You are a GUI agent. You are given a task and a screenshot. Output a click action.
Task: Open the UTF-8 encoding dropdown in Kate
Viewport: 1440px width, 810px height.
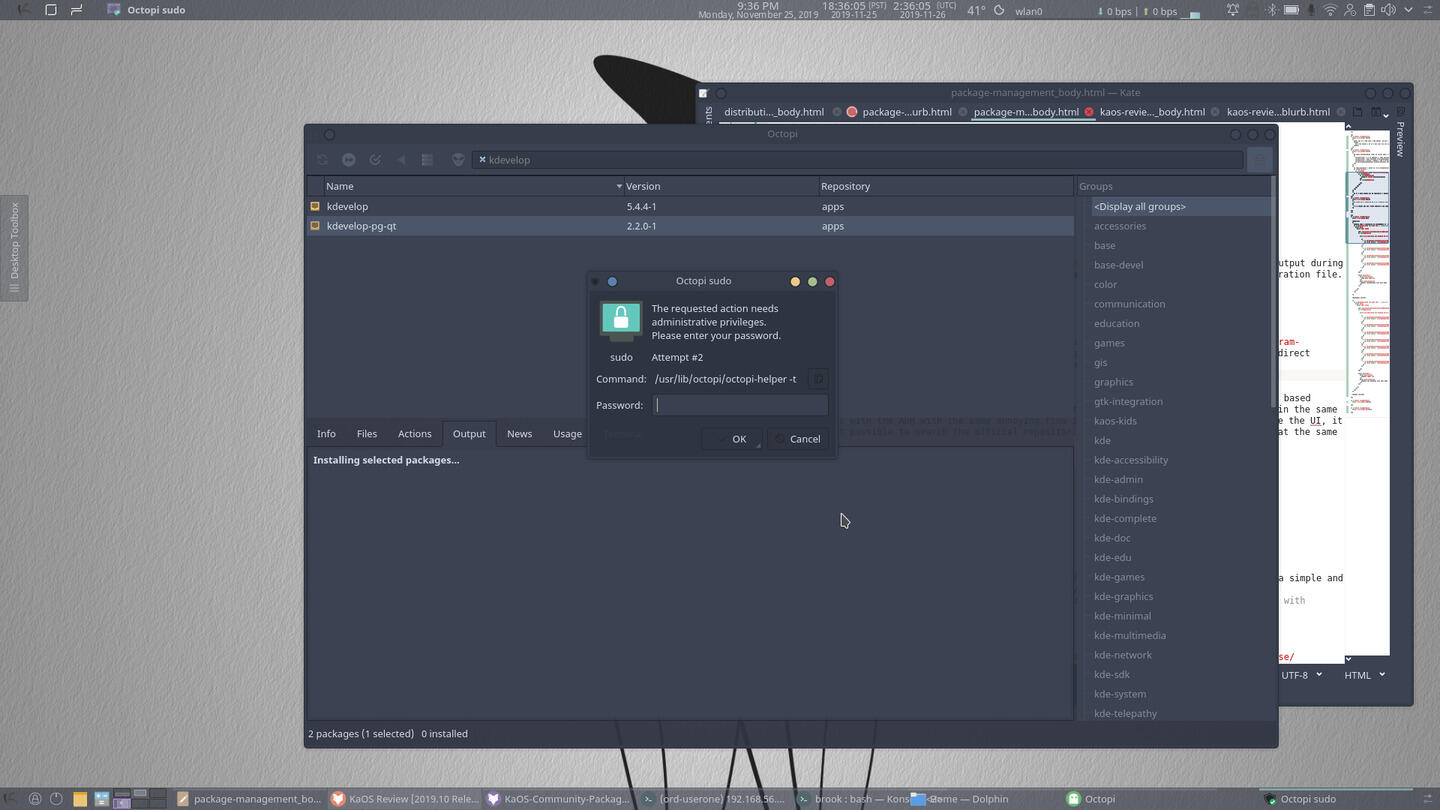coord(1301,675)
